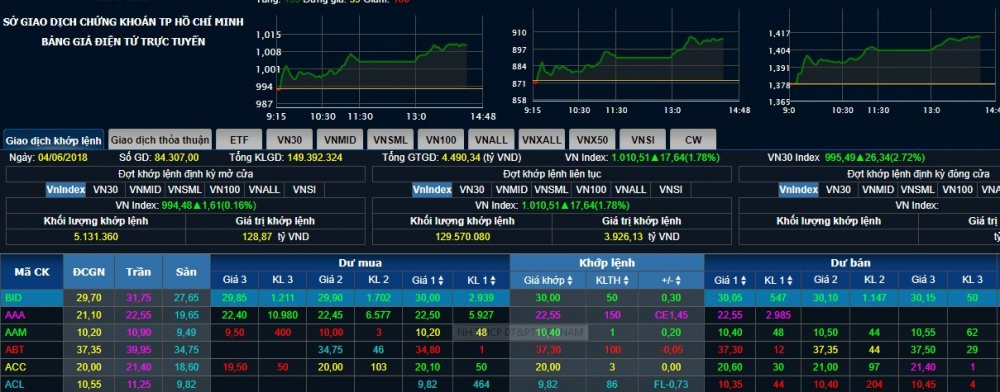Click the Sàn column header
Screen dimensions: 1000x392
click(186, 272)
